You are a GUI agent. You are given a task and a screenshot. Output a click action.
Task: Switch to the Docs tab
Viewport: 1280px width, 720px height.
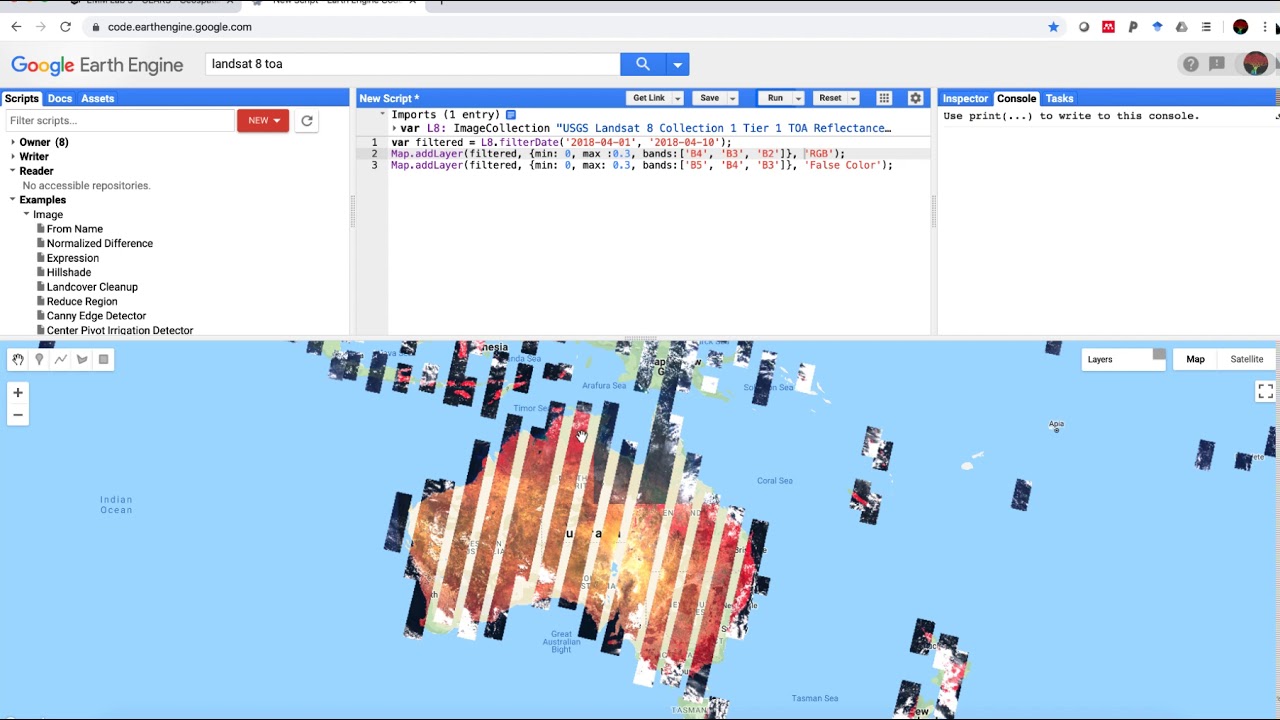pos(60,98)
